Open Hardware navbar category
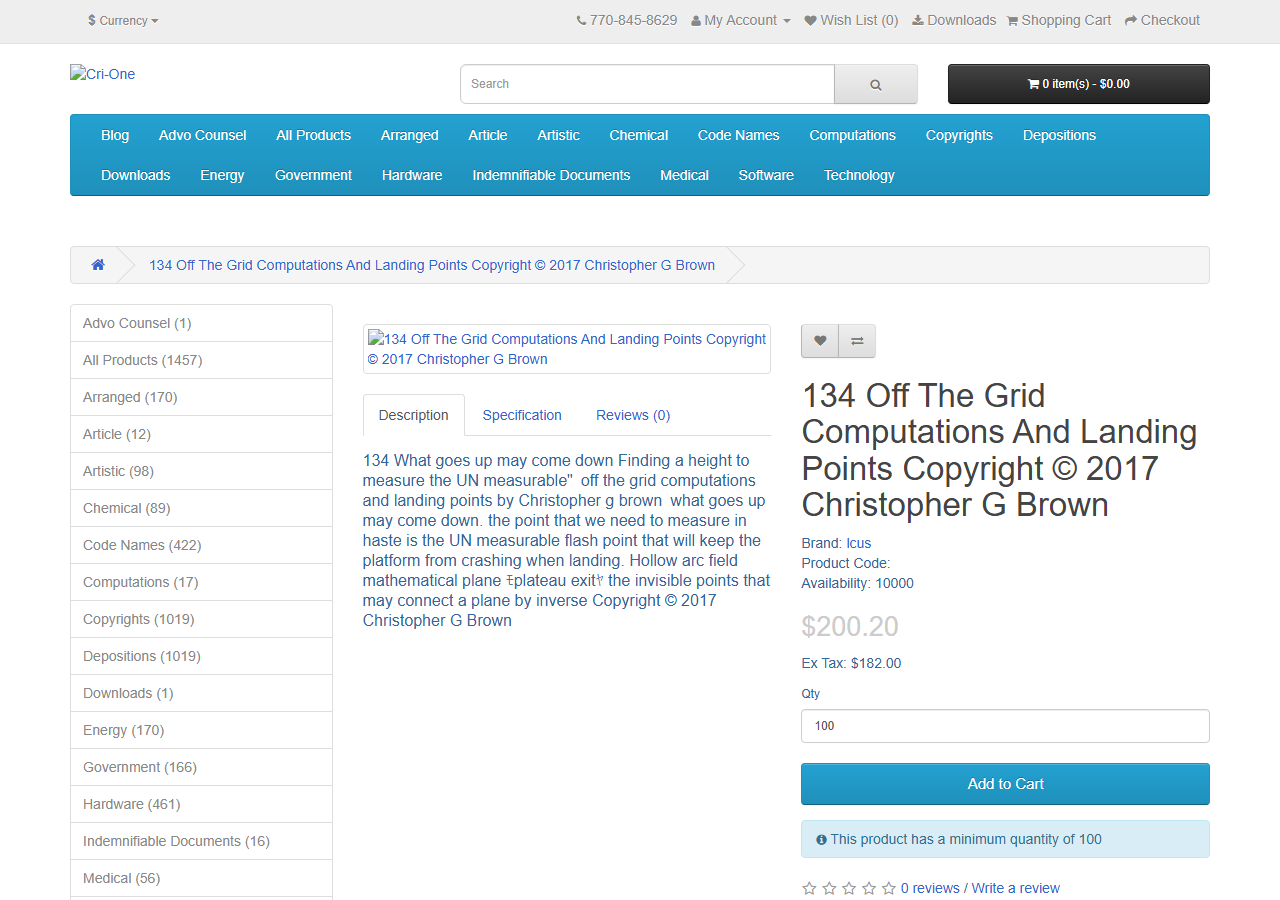 pyautogui.click(x=412, y=175)
